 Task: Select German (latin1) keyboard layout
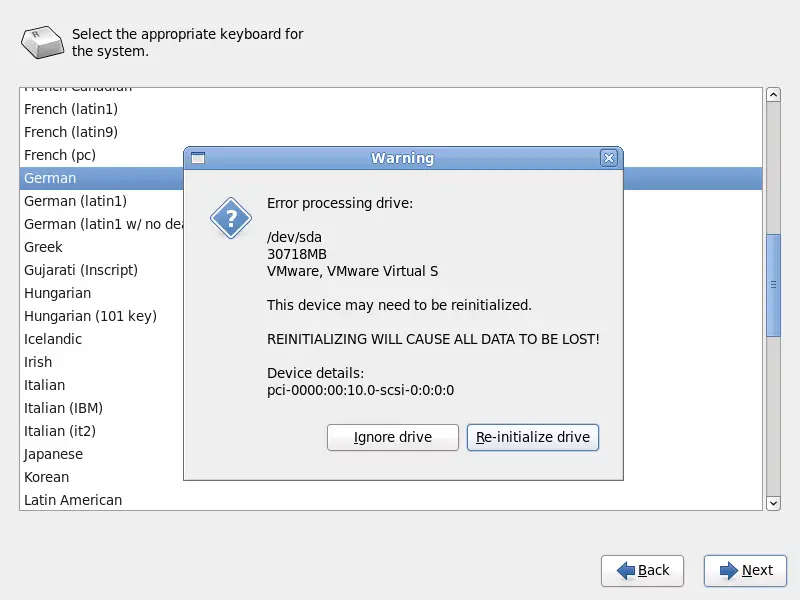(76, 201)
